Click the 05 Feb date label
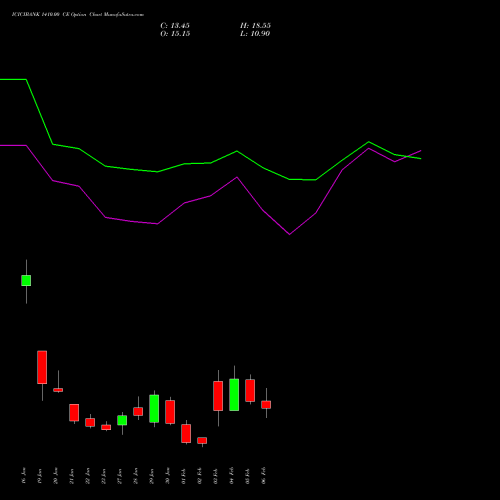Image resolution: width=500 pixels, height=500 pixels. coord(248,475)
